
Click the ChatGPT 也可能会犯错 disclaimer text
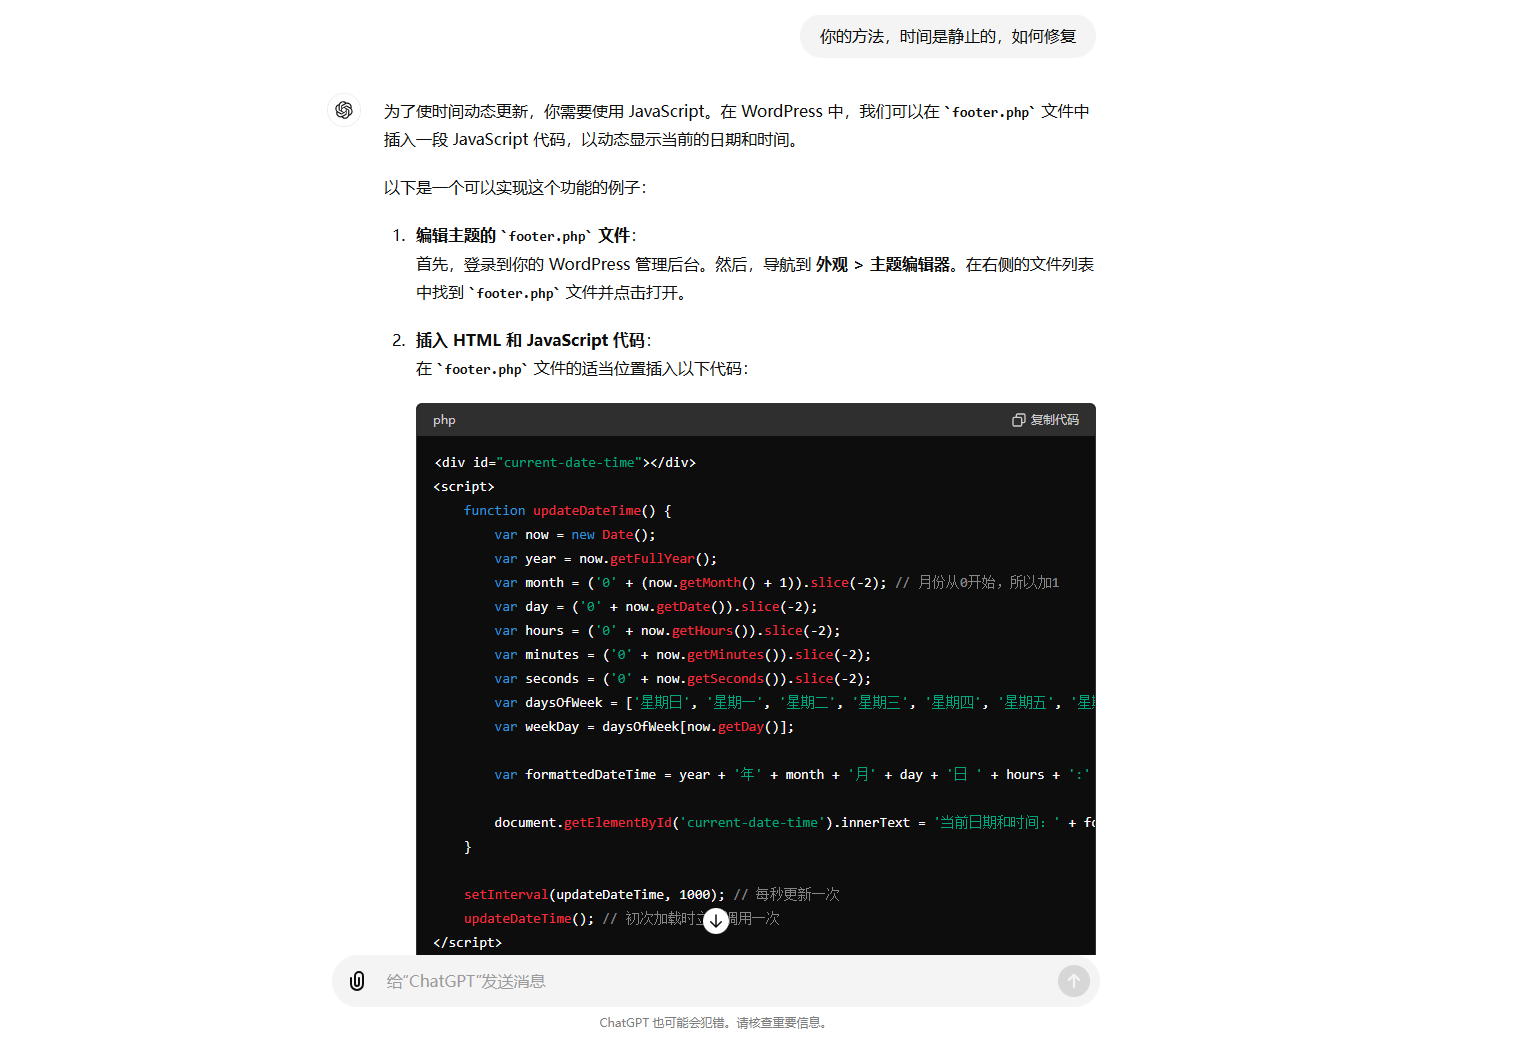coord(713,1023)
